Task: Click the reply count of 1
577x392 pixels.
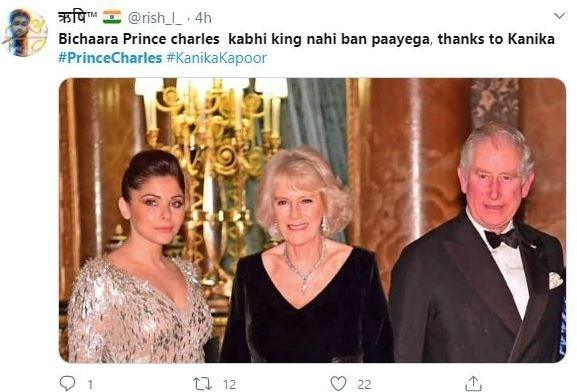Action: coord(90,385)
